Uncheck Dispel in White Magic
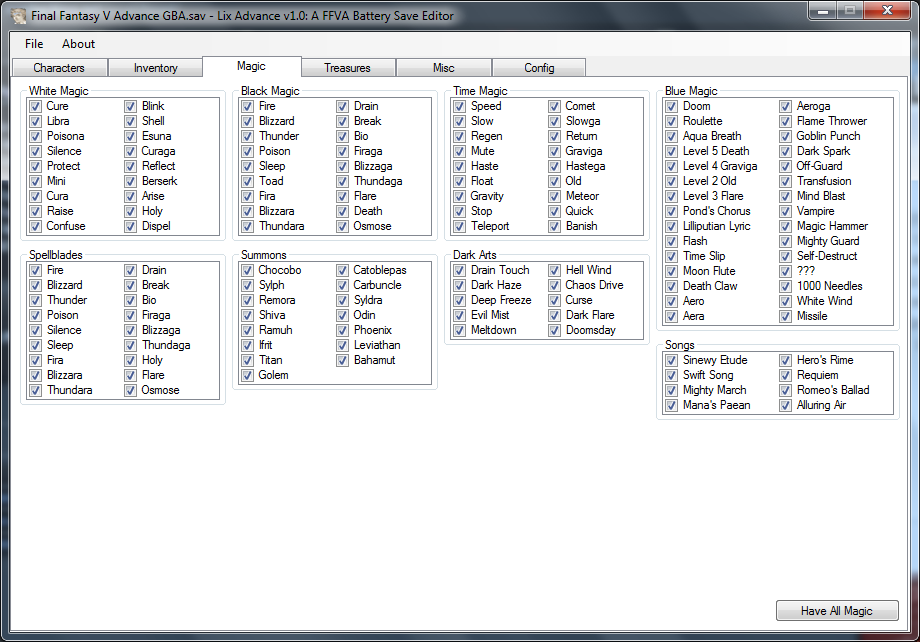Image resolution: width=920 pixels, height=642 pixels. tap(130, 226)
